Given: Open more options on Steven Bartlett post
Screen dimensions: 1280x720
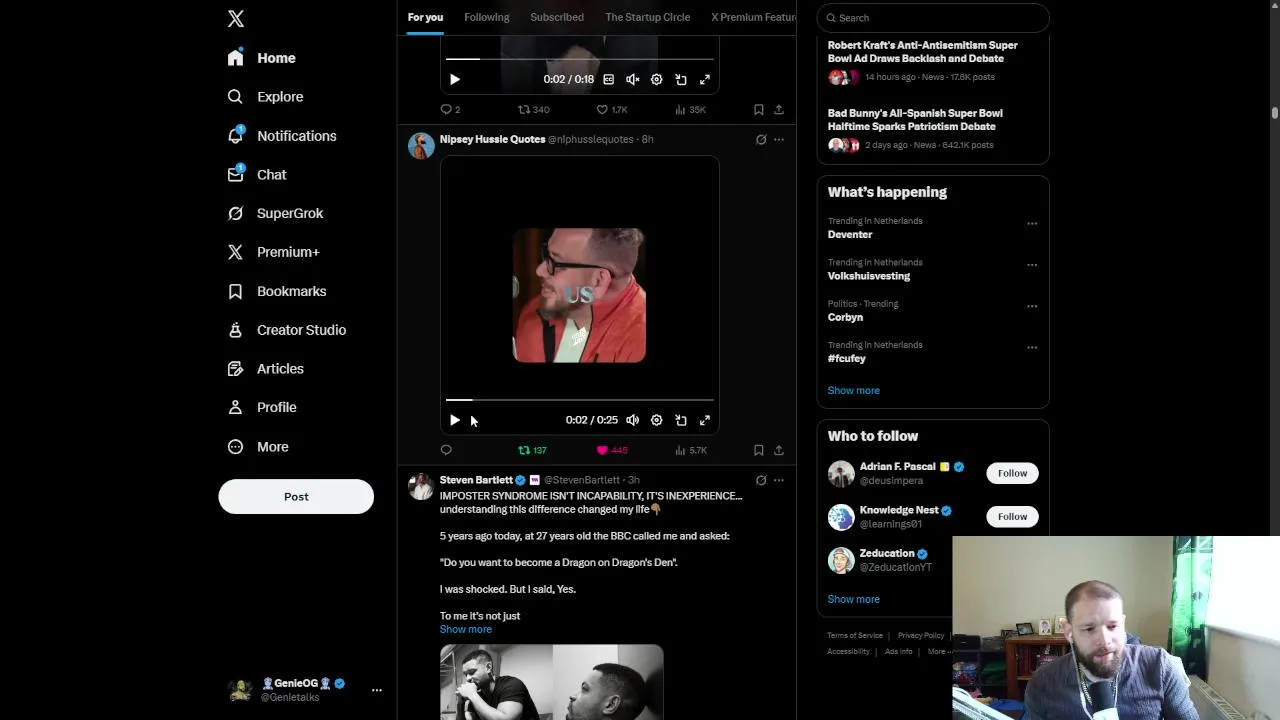Looking at the screenshot, I should (x=779, y=480).
